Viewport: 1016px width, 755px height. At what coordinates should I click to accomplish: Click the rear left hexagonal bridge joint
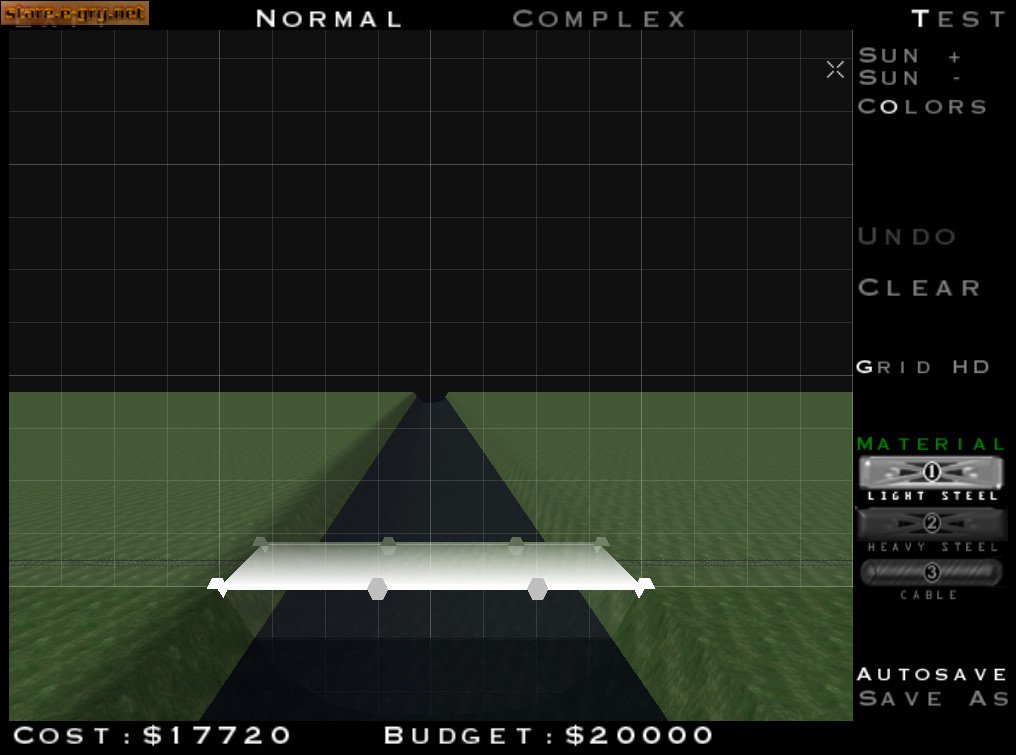[x=388, y=545]
